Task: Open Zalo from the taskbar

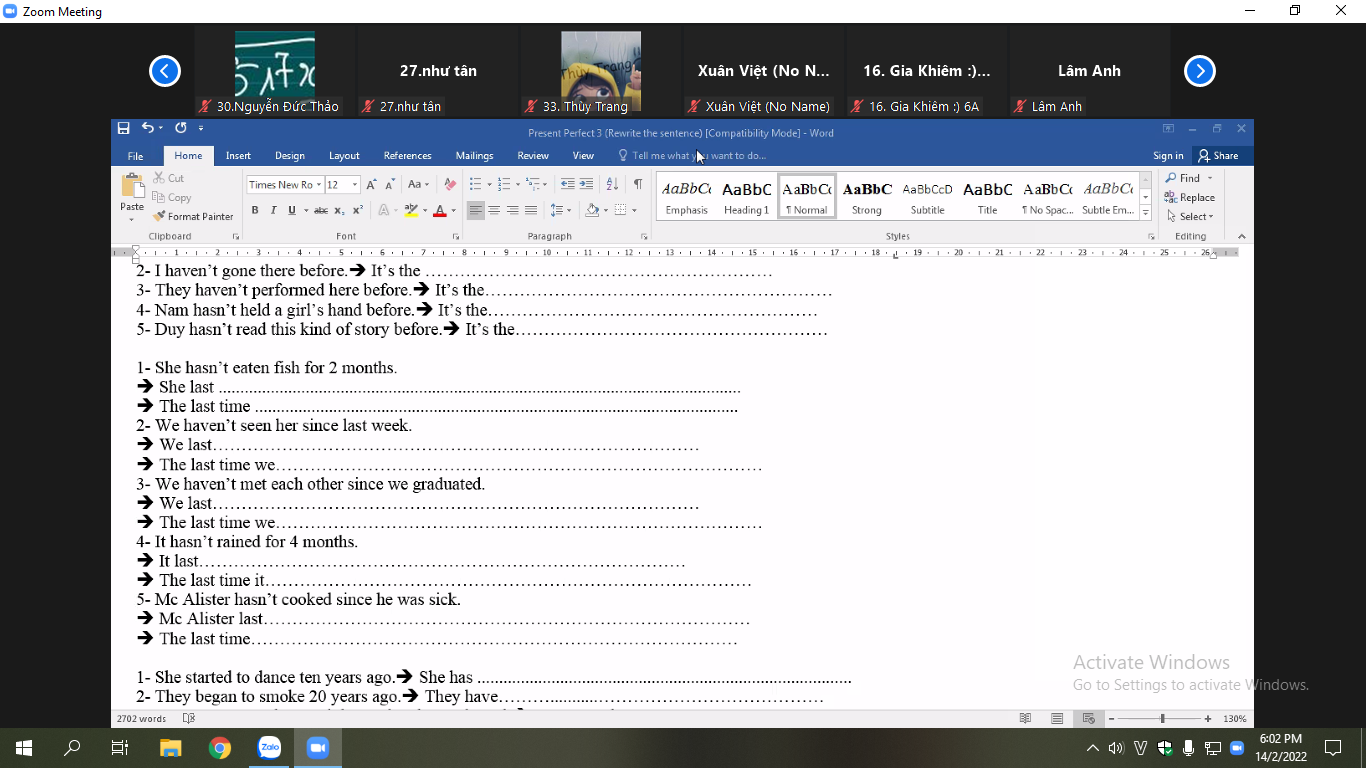Action: point(269,748)
